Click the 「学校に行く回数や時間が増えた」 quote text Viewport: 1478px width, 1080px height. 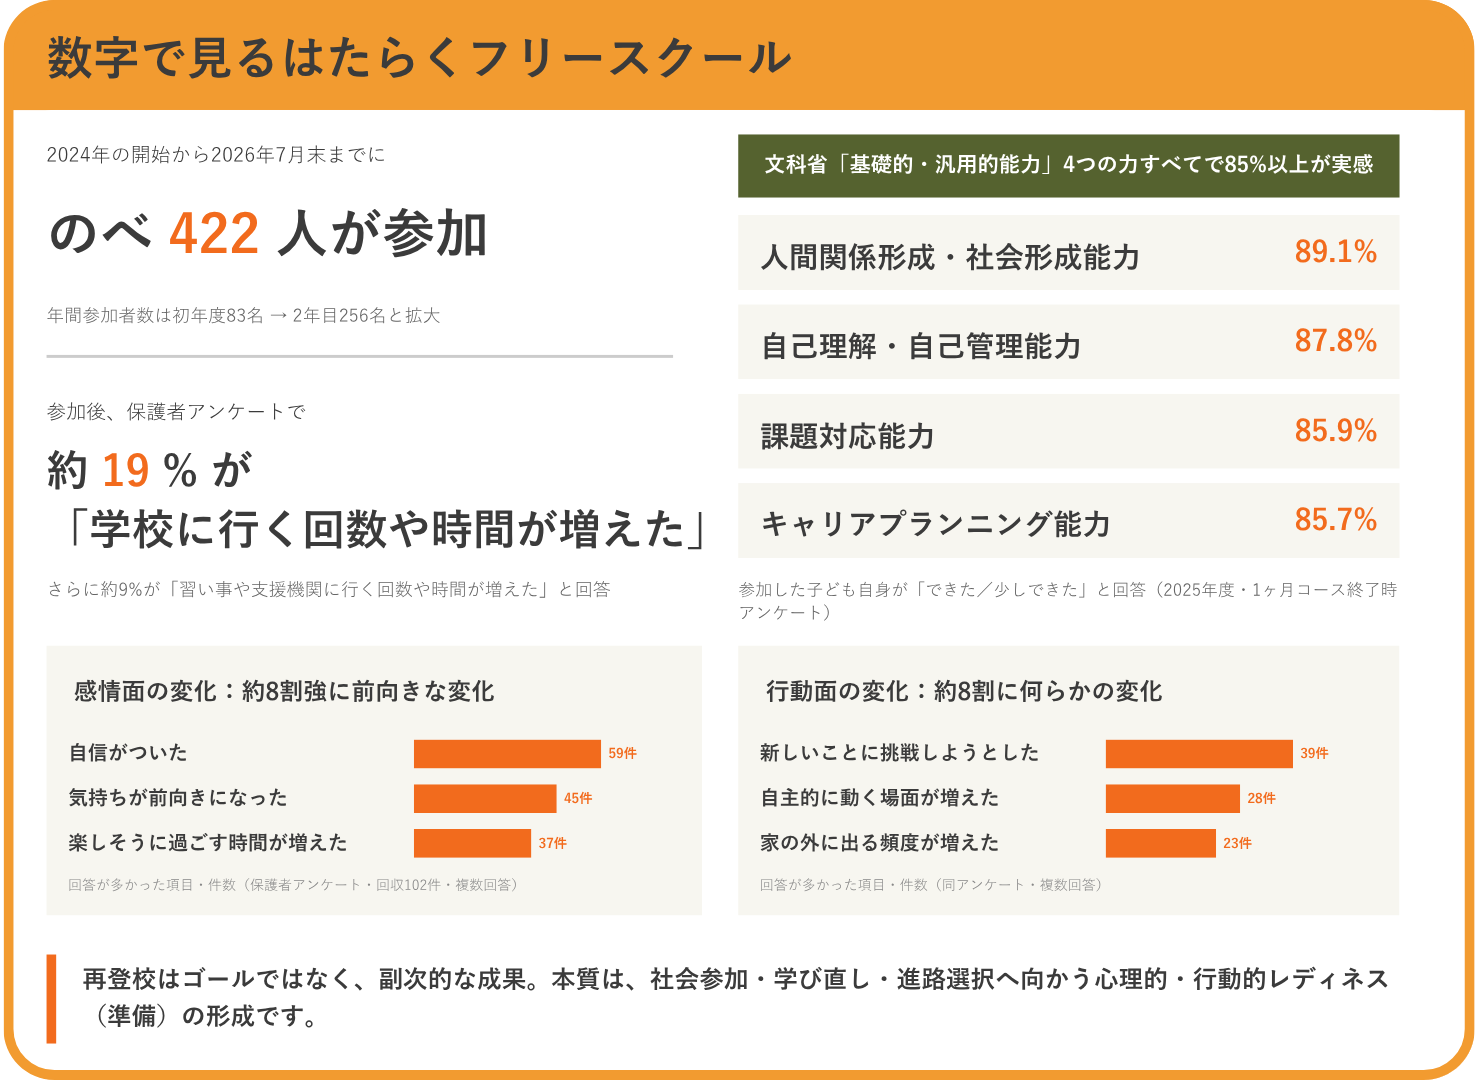pyautogui.click(x=379, y=530)
